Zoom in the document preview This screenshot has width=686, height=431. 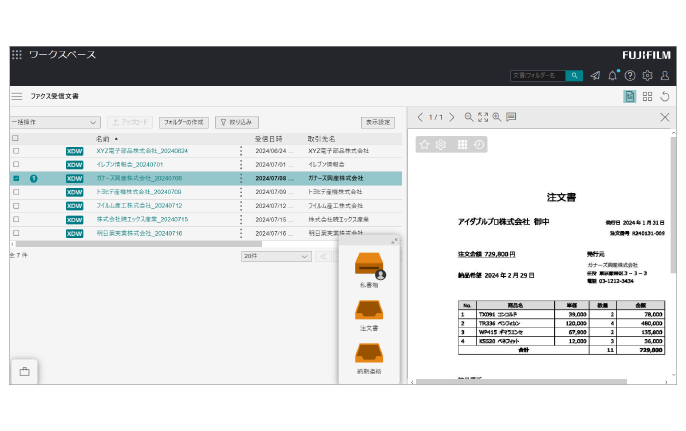pos(497,117)
